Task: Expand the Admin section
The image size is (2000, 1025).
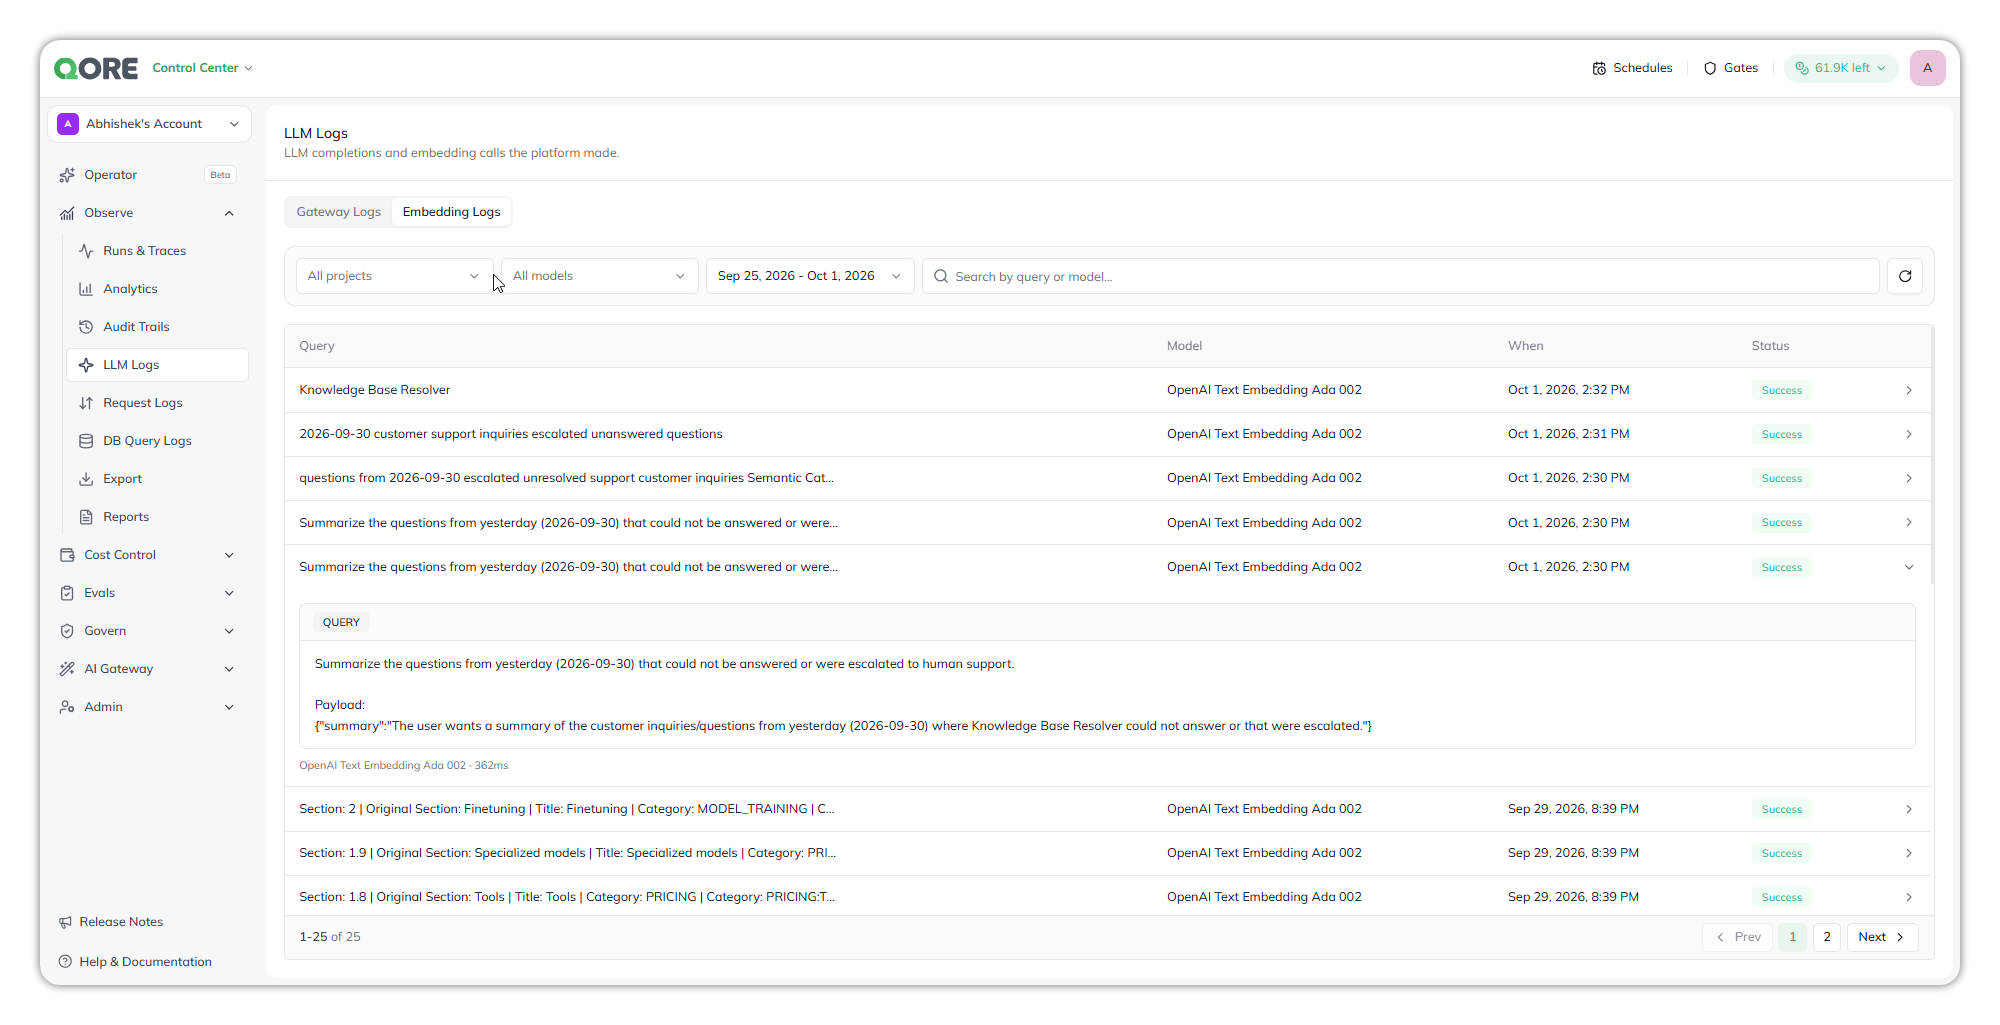Action: point(148,707)
